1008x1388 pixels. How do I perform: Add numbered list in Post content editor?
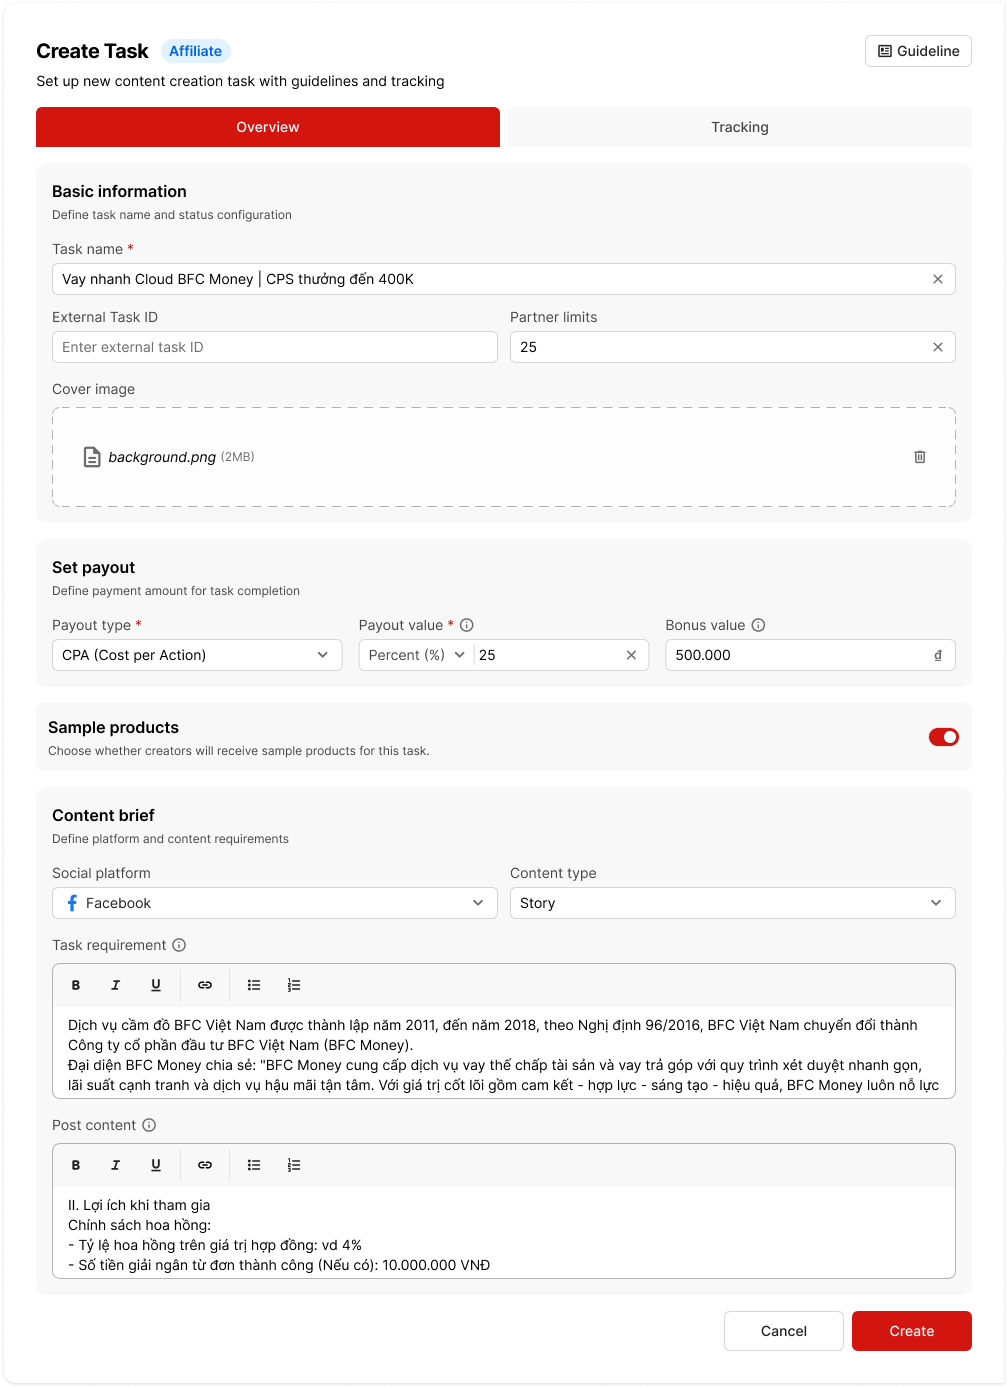tap(294, 1165)
